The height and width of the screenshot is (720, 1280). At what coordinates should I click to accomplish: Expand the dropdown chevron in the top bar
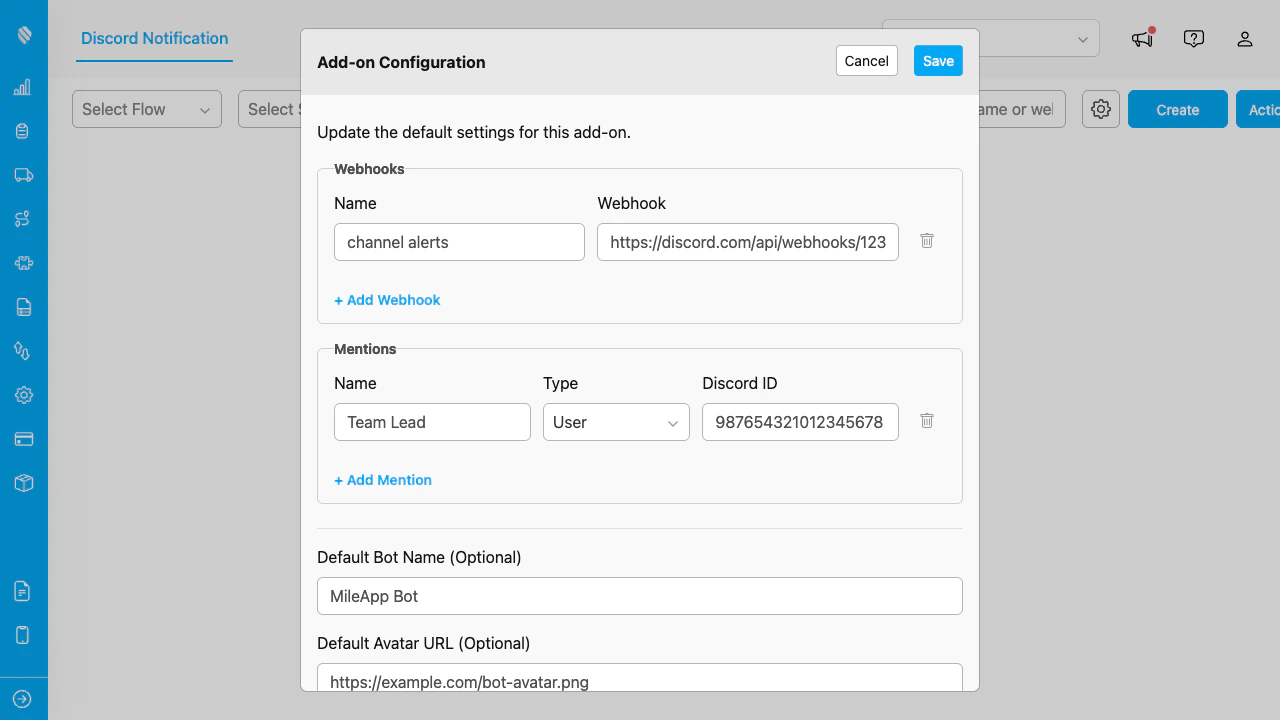tap(1081, 38)
